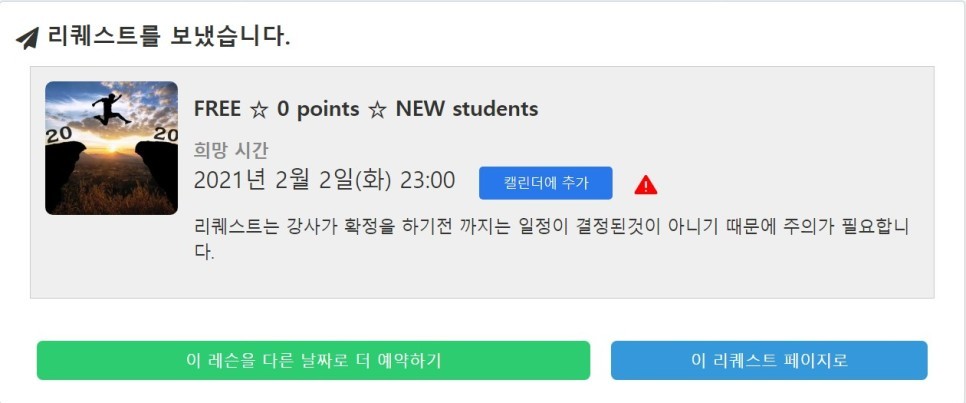
Task: Click the jumping person silhouette in the thumbnail
Action: tap(110, 109)
